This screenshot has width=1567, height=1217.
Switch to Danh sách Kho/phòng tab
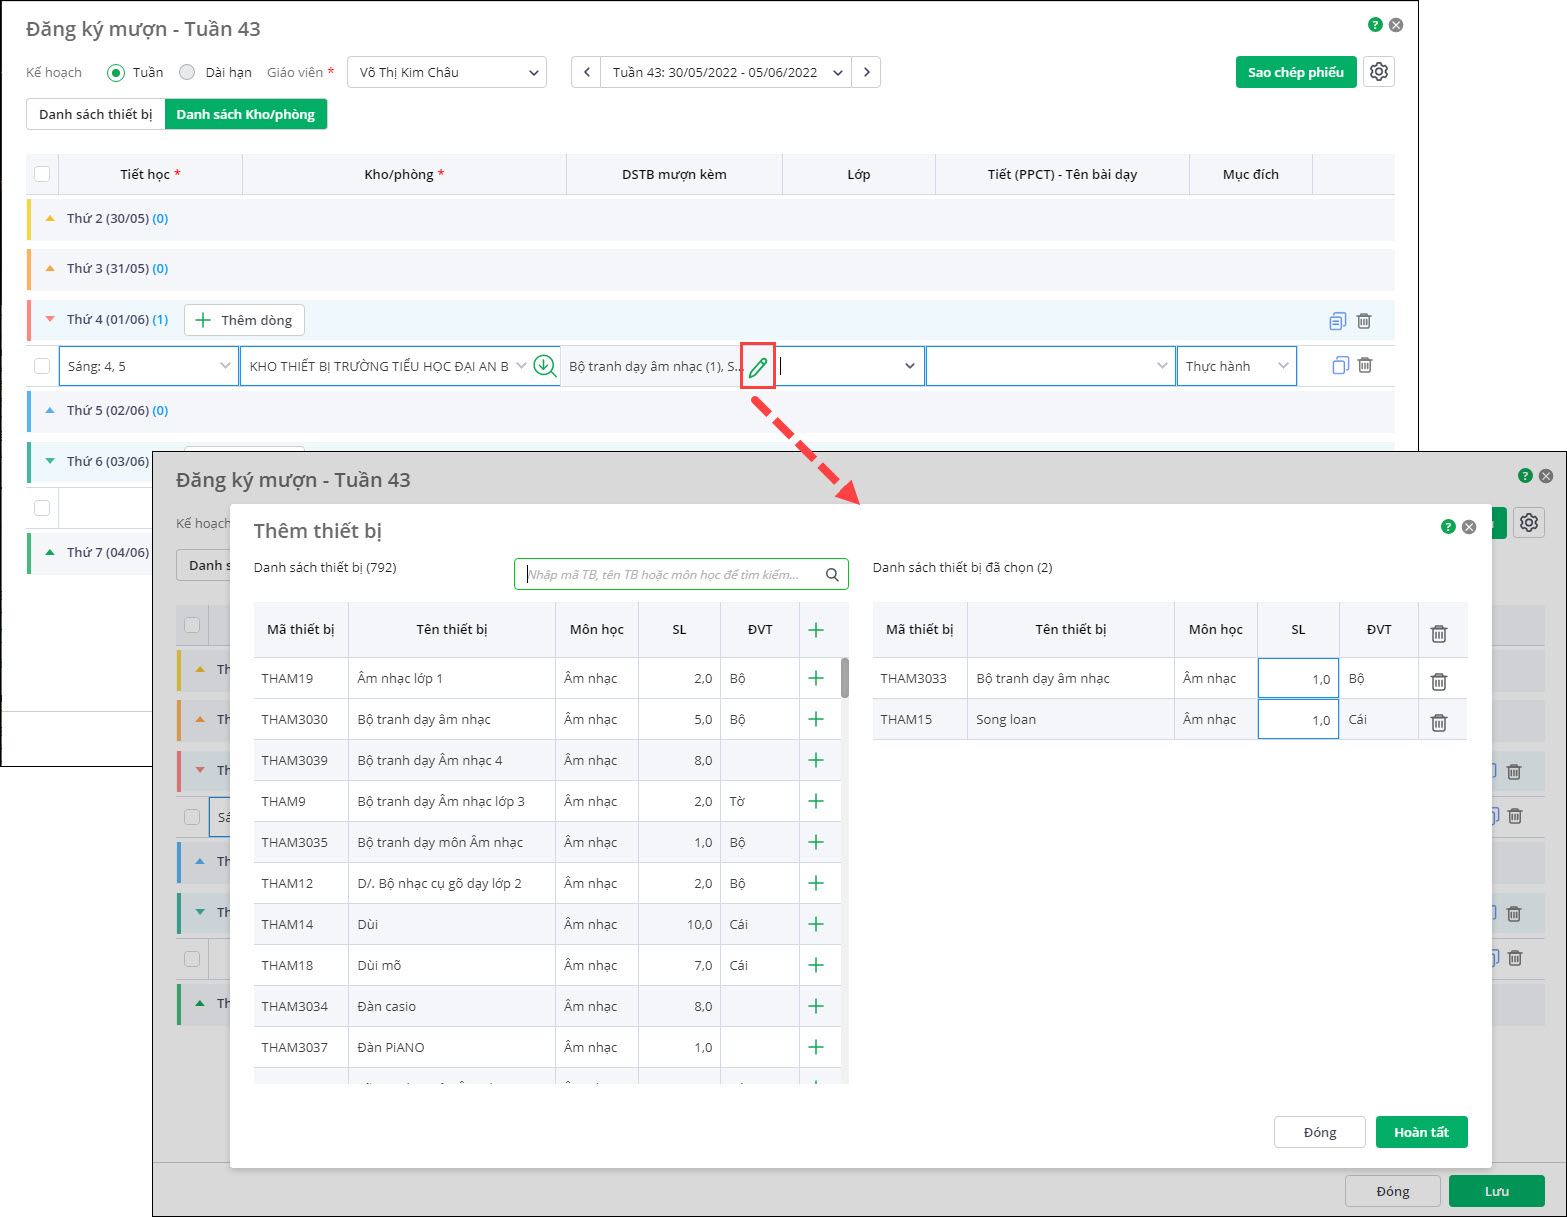pyautogui.click(x=245, y=114)
